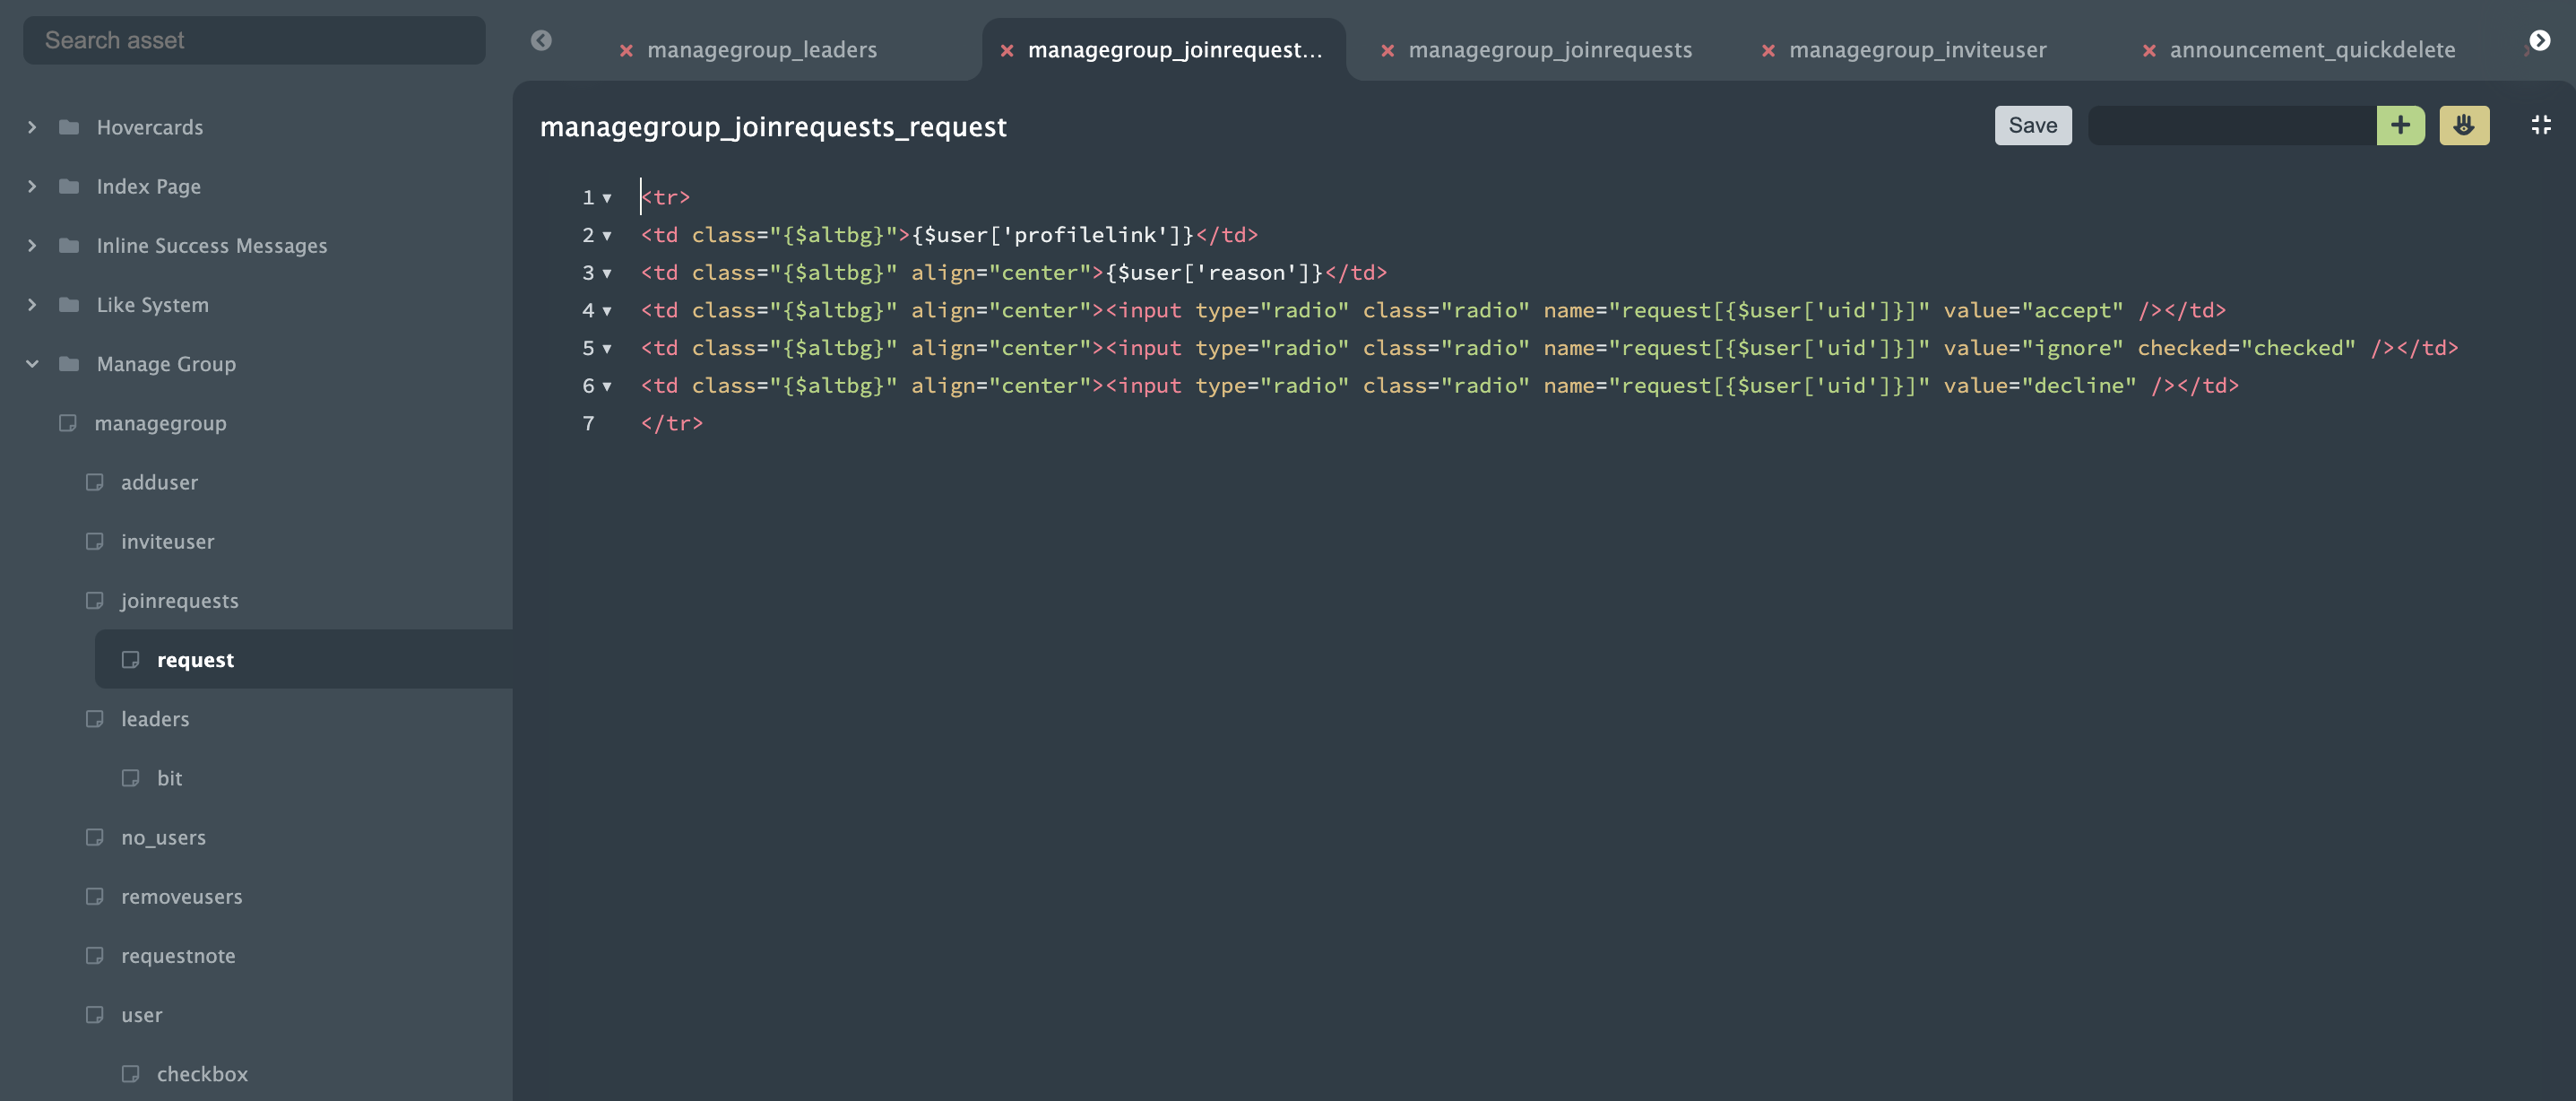Click the text field beside Save
Image resolution: width=2576 pixels, height=1101 pixels.
pyautogui.click(x=2231, y=125)
